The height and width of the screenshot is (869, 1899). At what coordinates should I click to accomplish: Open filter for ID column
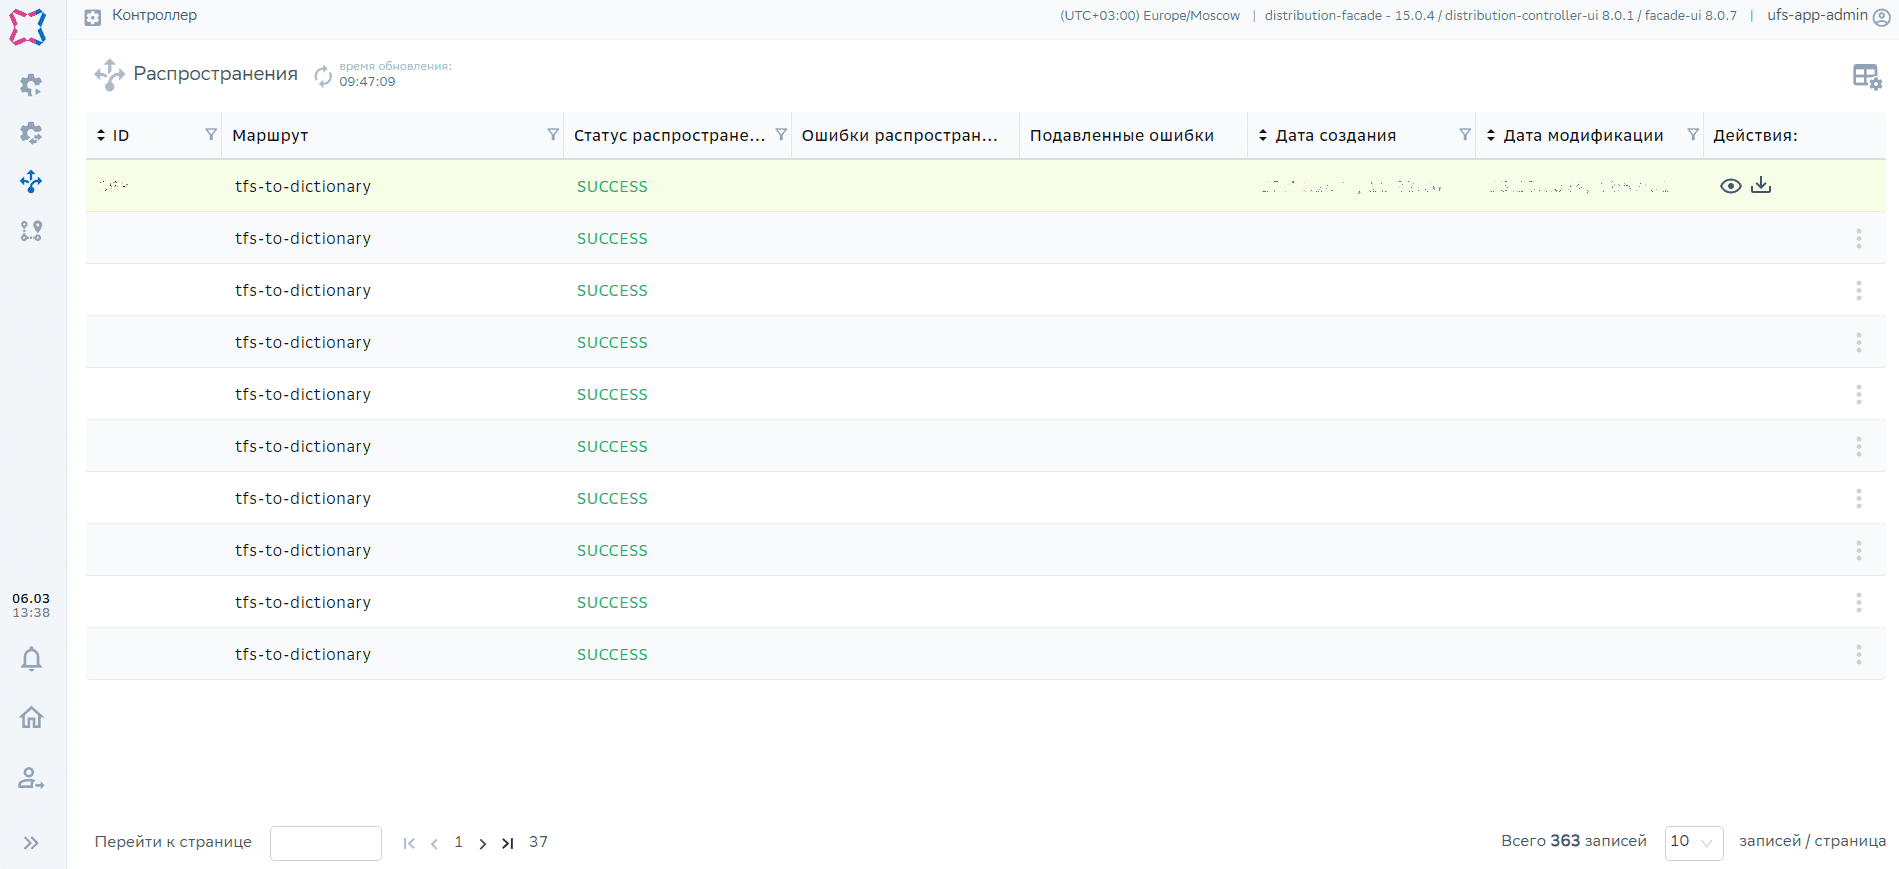click(x=210, y=135)
